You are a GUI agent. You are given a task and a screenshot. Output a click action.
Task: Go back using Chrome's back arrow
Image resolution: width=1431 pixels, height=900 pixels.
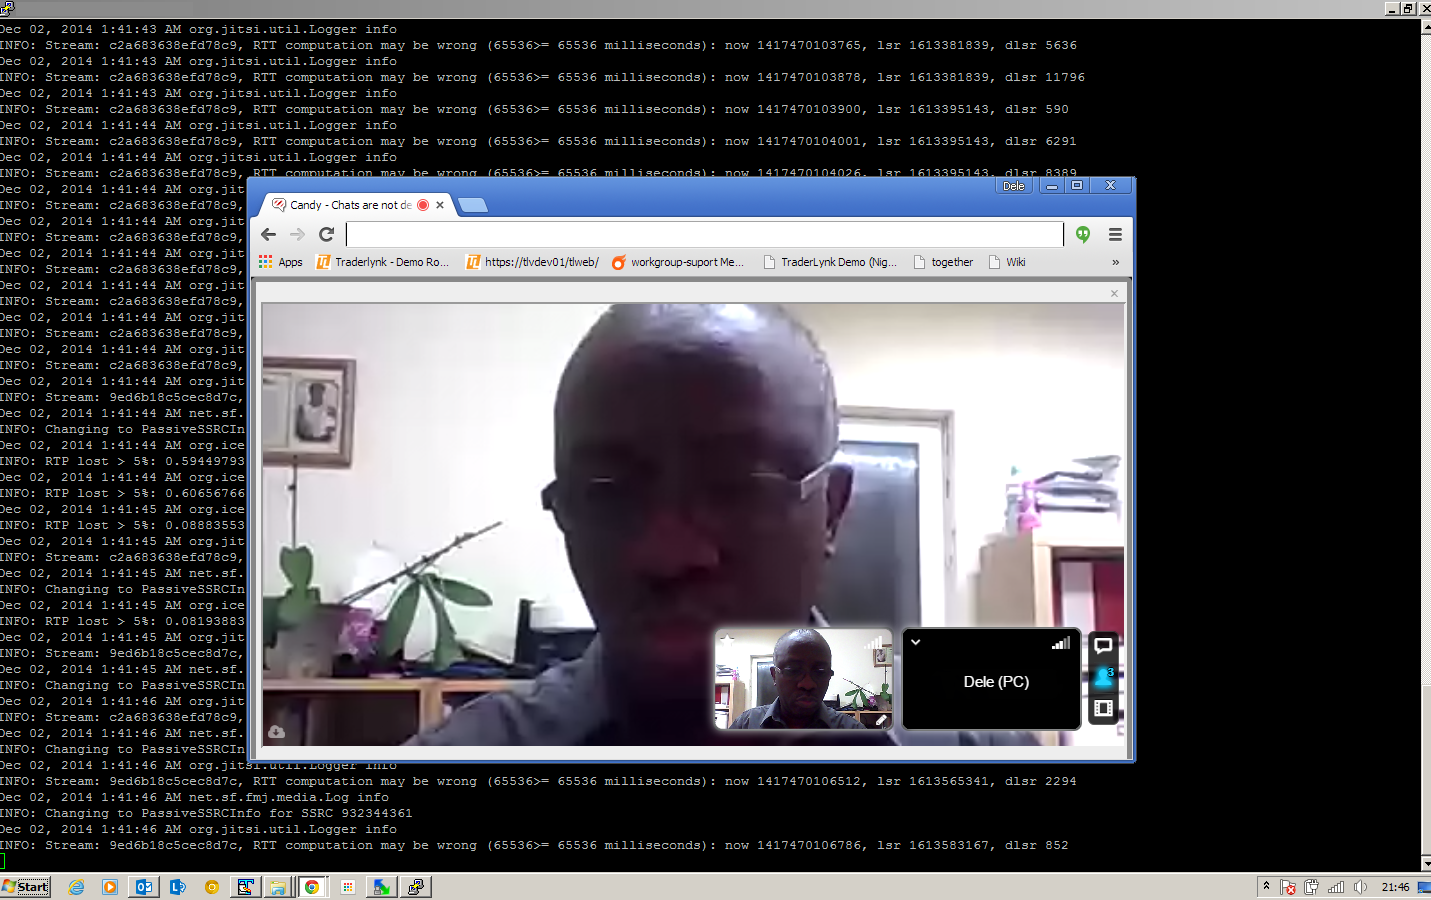[268, 234]
